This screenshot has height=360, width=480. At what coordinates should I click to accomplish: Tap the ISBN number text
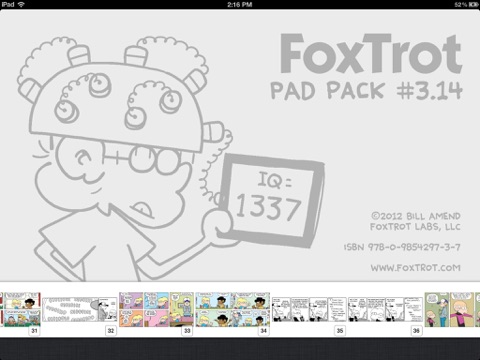click(x=402, y=247)
